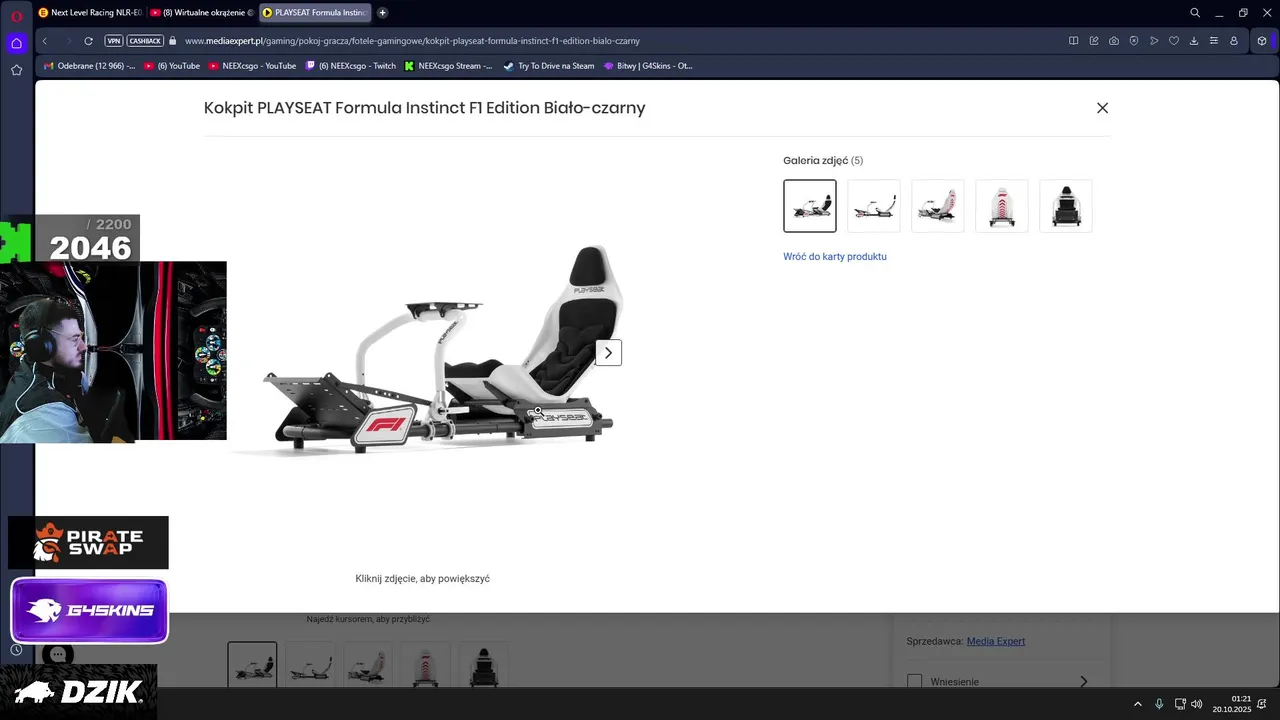
Task: Show hidden tray icons chevron
Action: point(1137,704)
